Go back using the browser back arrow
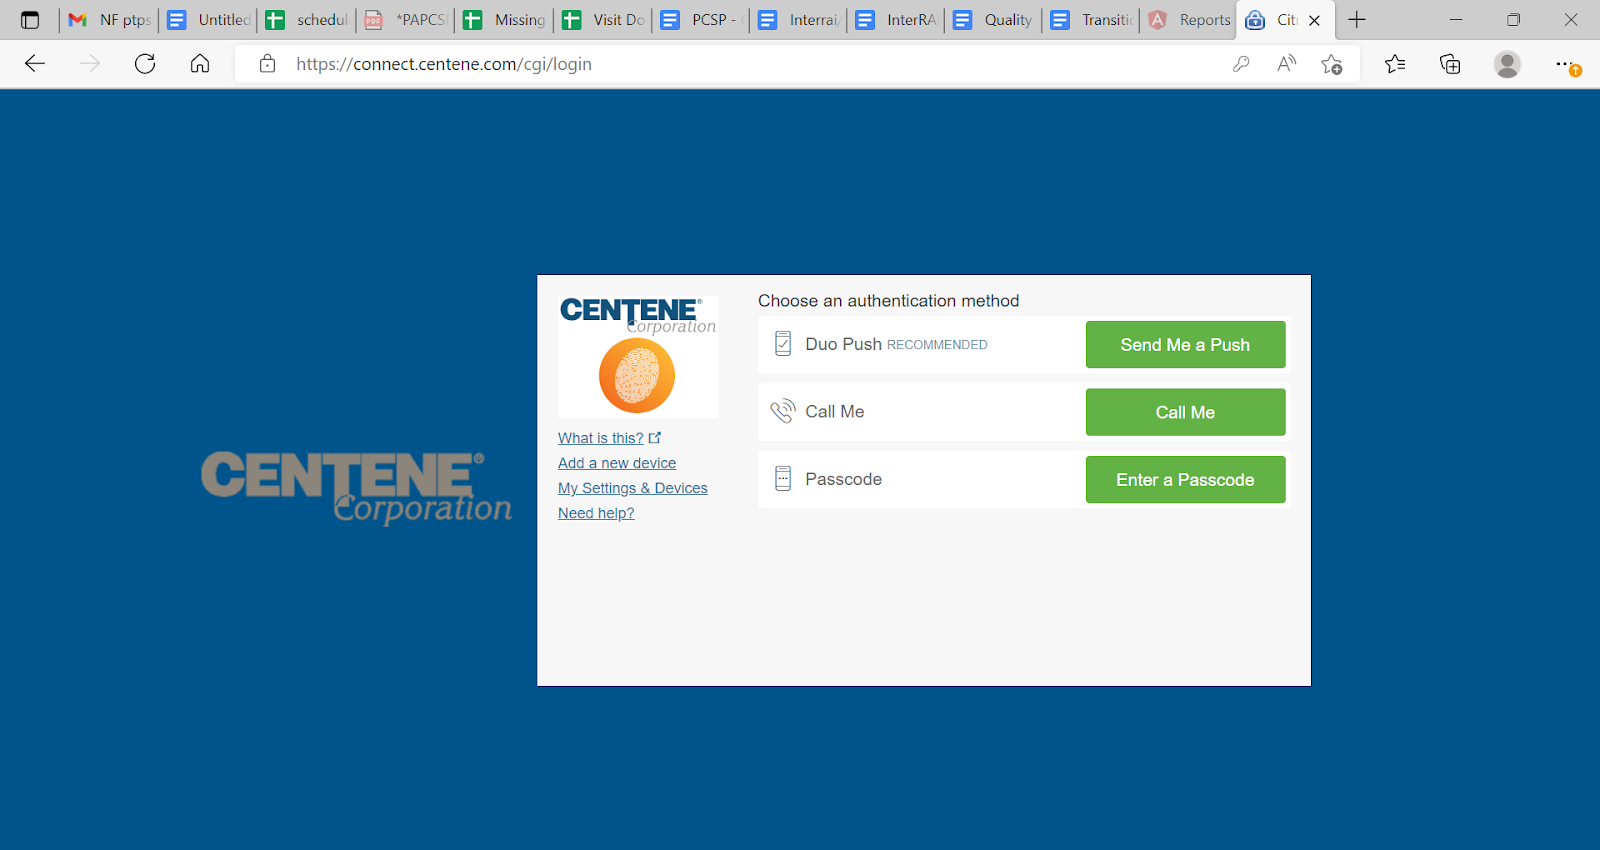The image size is (1600, 850). pyautogui.click(x=35, y=64)
